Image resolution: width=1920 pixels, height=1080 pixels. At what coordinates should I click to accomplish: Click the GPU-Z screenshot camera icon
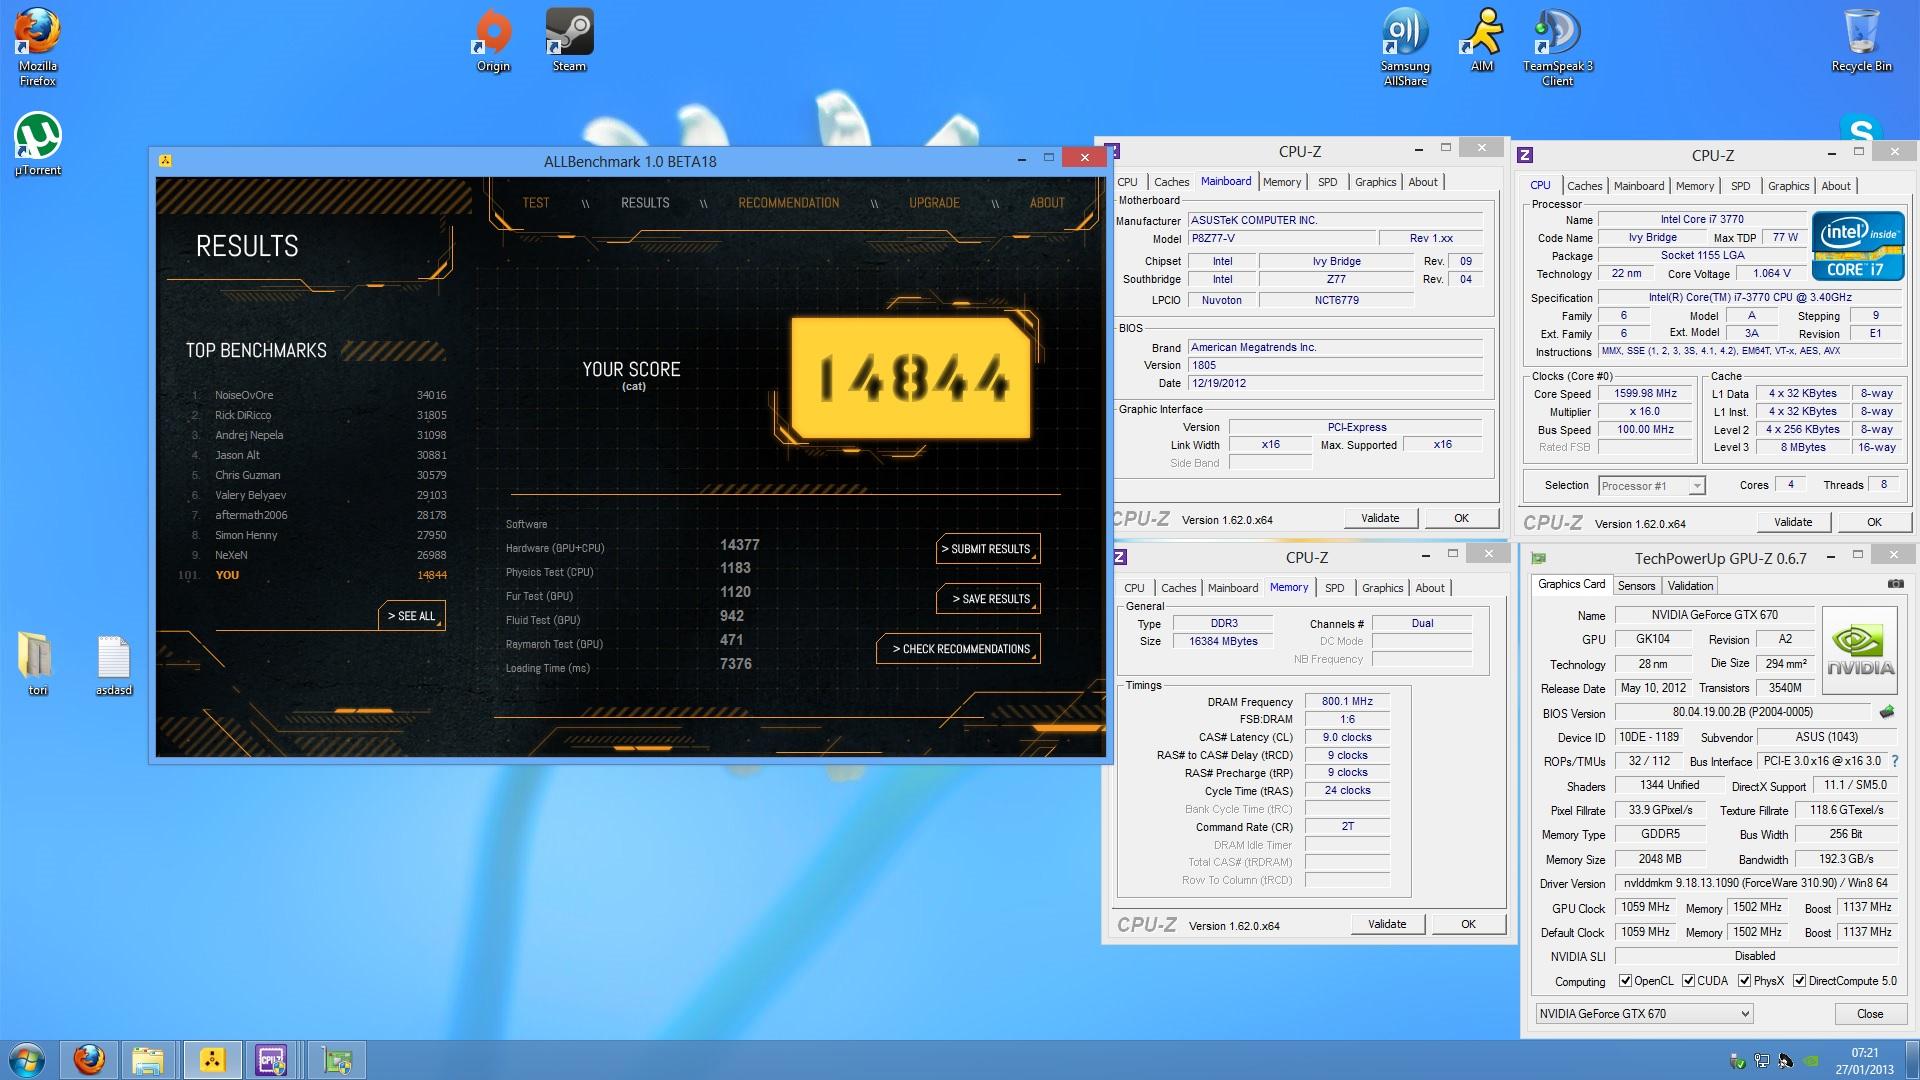coord(1895,584)
